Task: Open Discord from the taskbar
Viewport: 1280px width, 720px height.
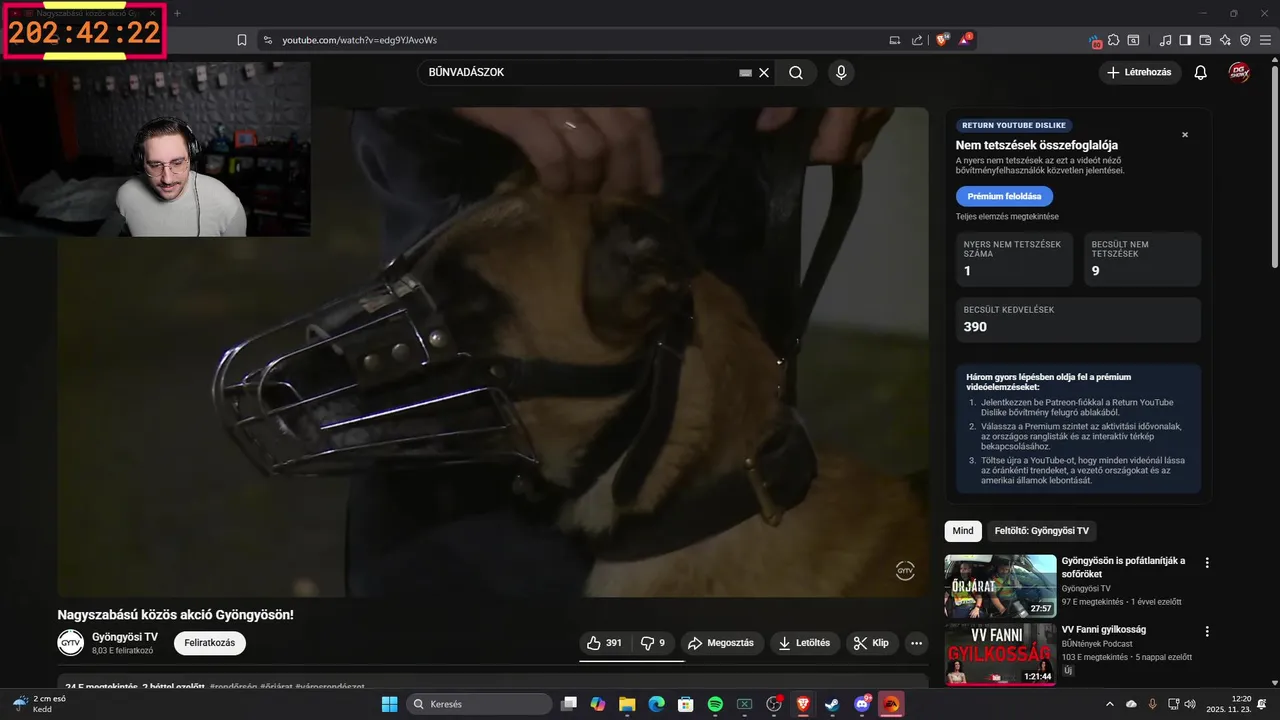Action: click(862, 704)
